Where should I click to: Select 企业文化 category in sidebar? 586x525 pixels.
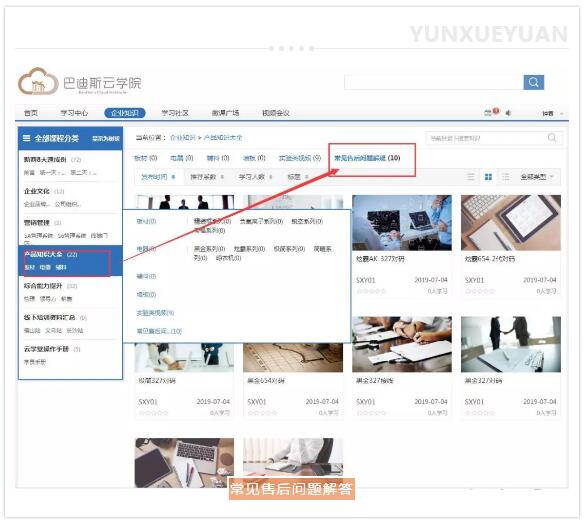pos(37,191)
